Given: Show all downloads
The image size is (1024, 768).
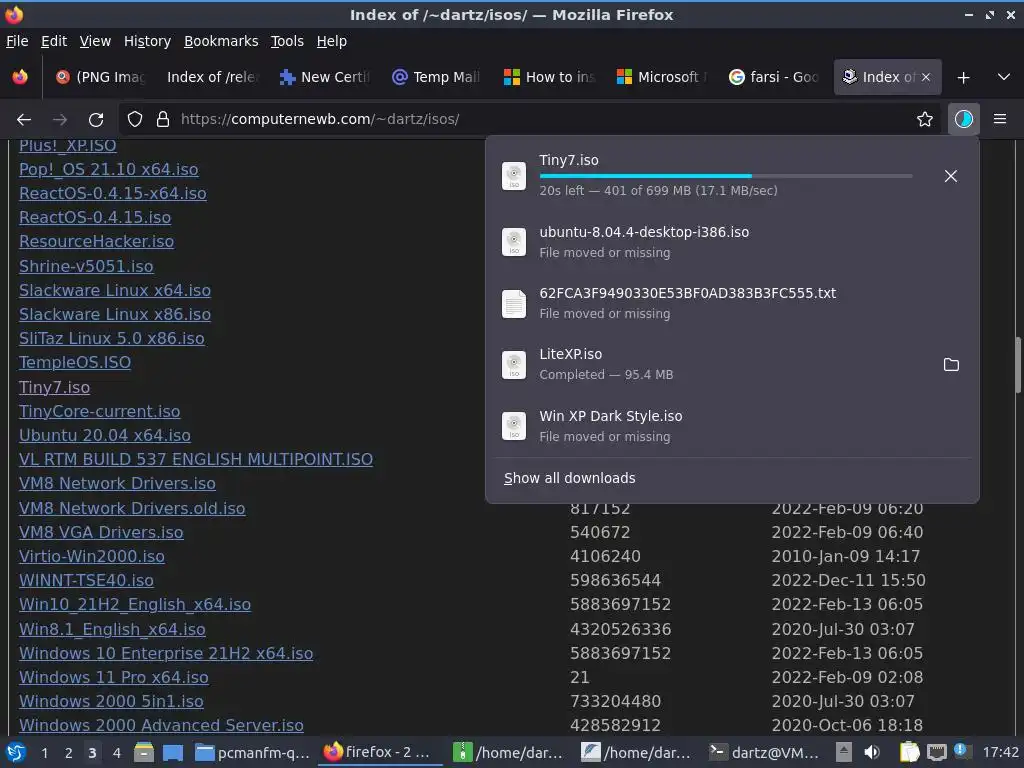Looking at the screenshot, I should [569, 478].
